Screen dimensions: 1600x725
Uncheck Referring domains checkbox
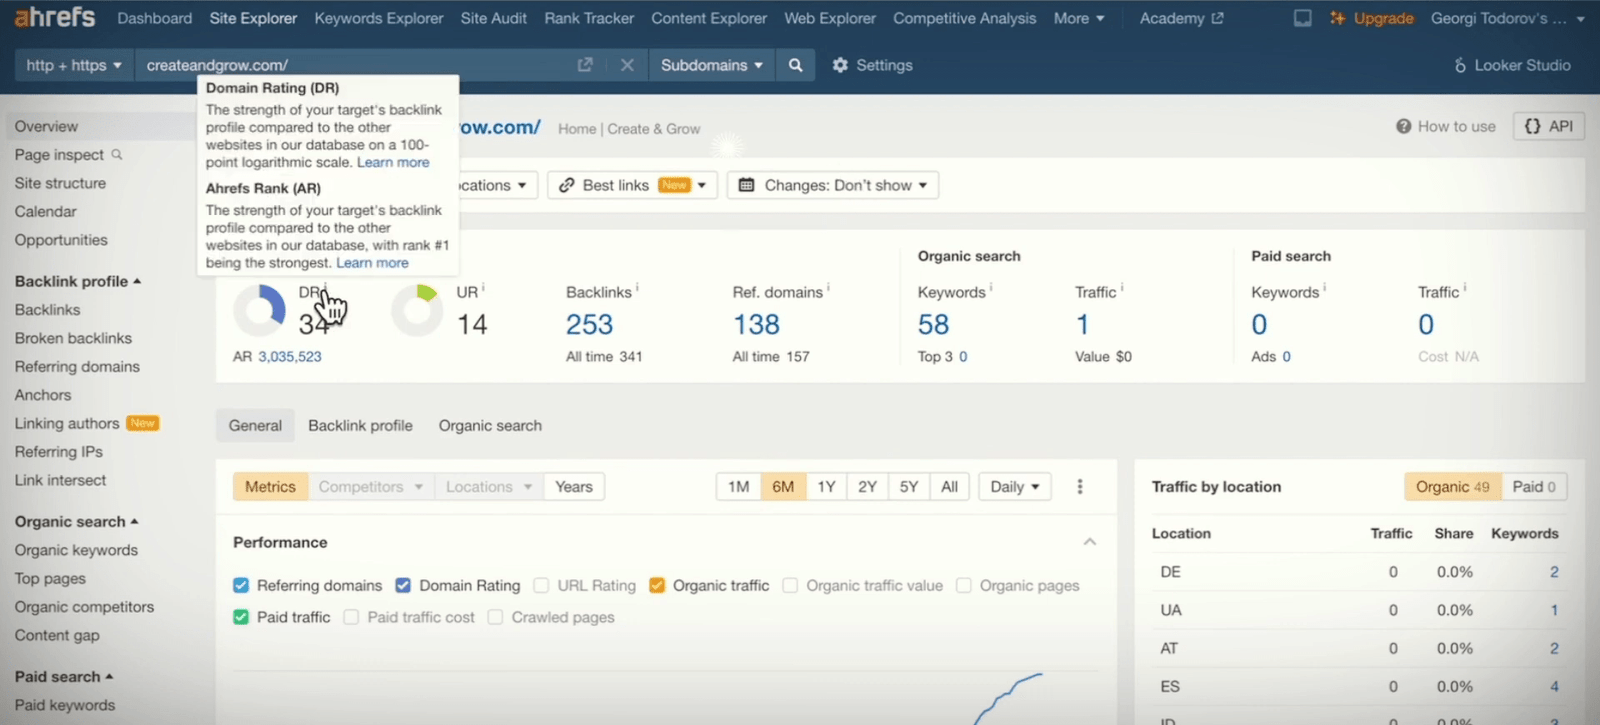241,585
